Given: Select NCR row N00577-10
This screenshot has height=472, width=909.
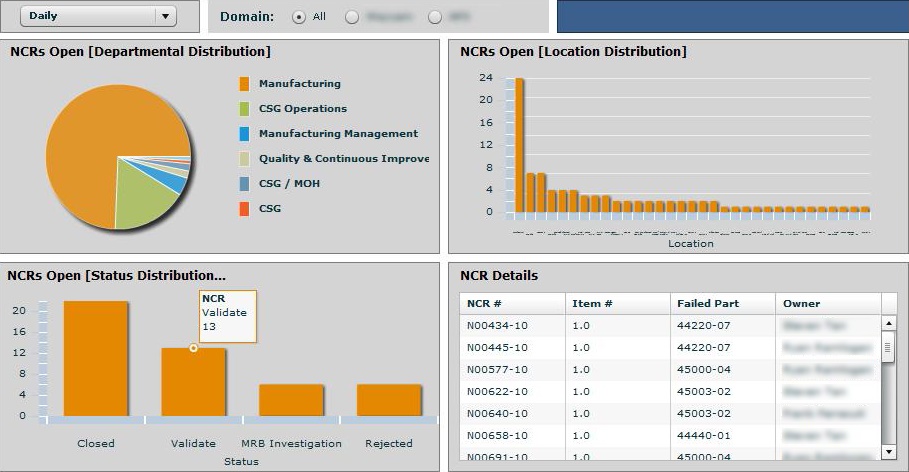Looking at the screenshot, I should tap(498, 370).
